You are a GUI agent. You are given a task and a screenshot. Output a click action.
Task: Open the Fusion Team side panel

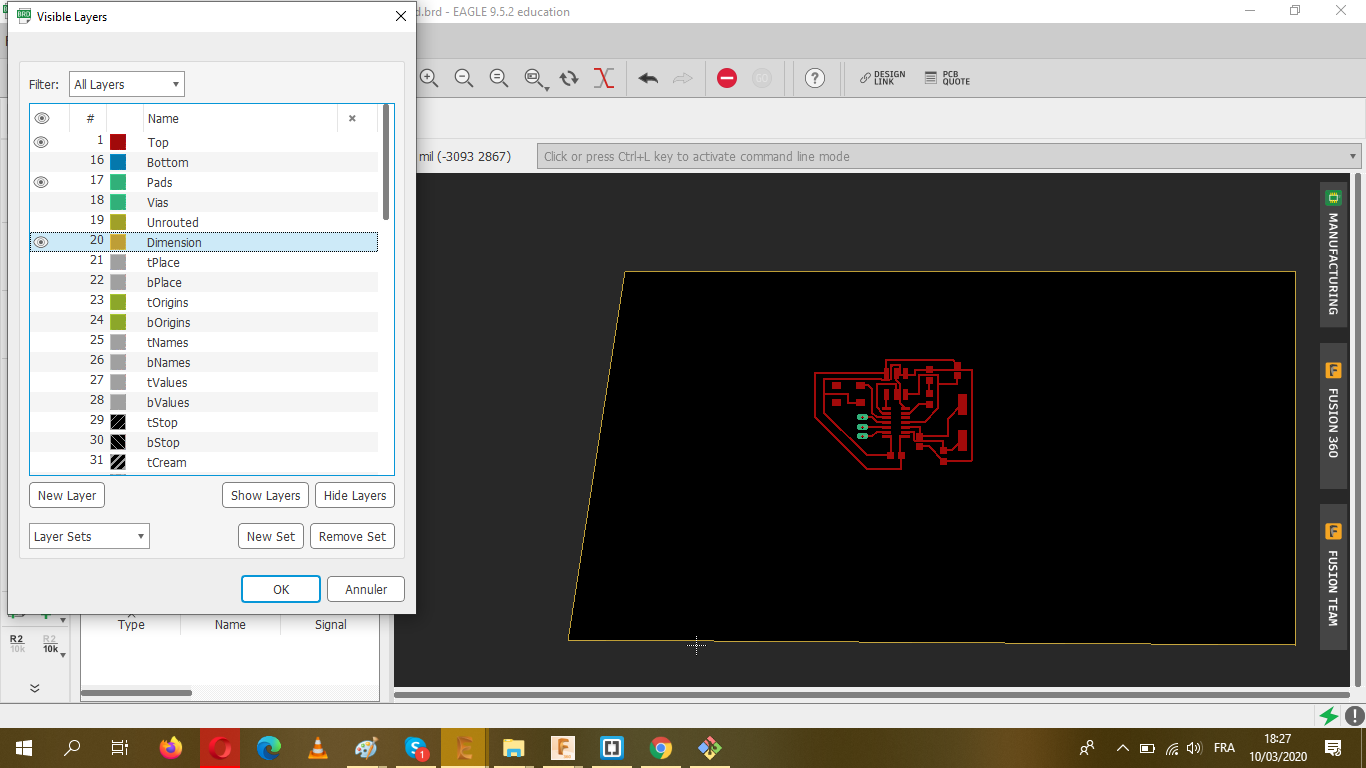(x=1333, y=577)
